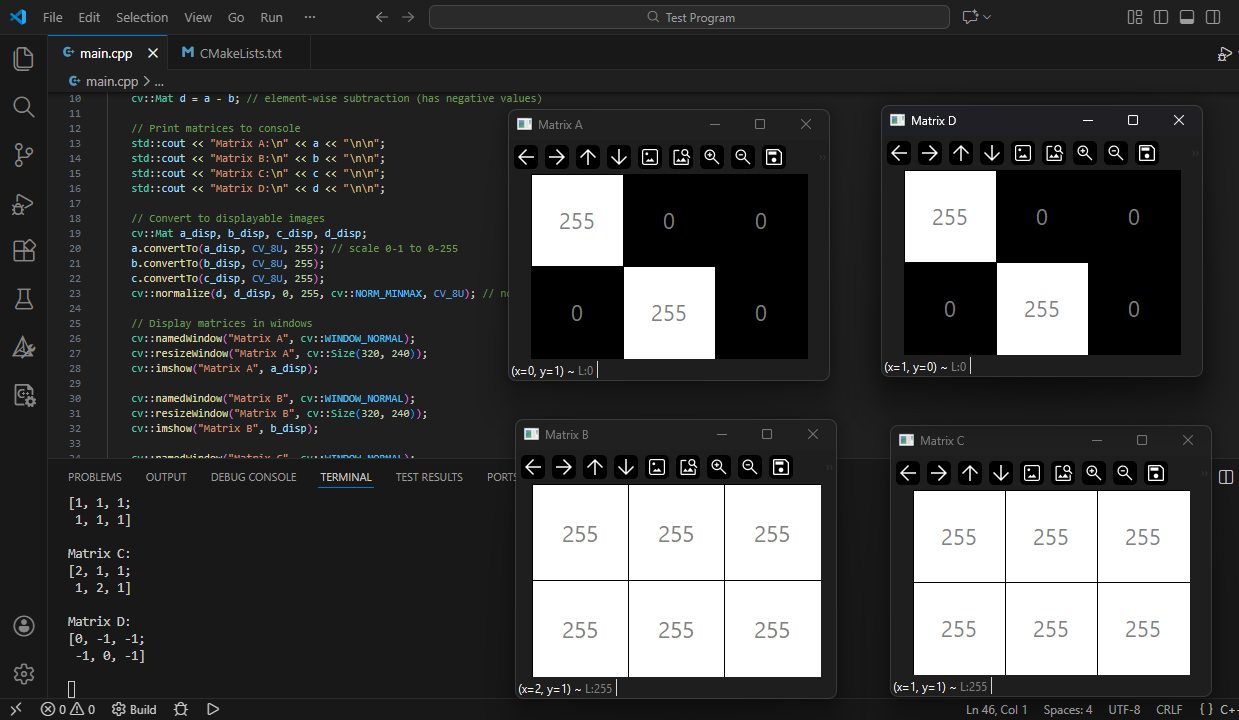Click CRLF line ending in status bar
1239x720 pixels.
click(1169, 709)
